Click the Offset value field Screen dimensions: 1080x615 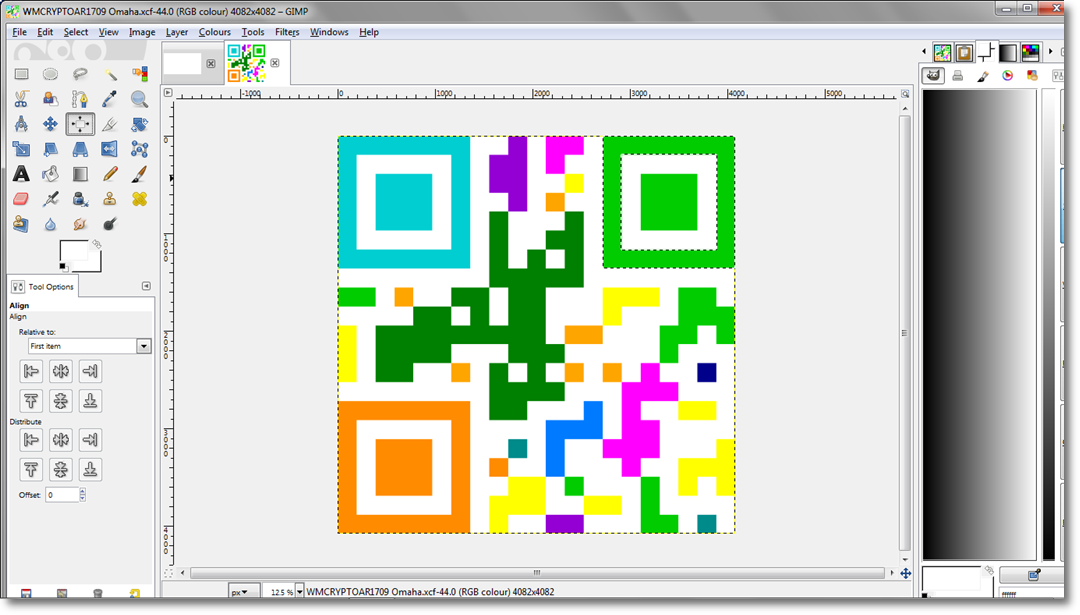63,494
